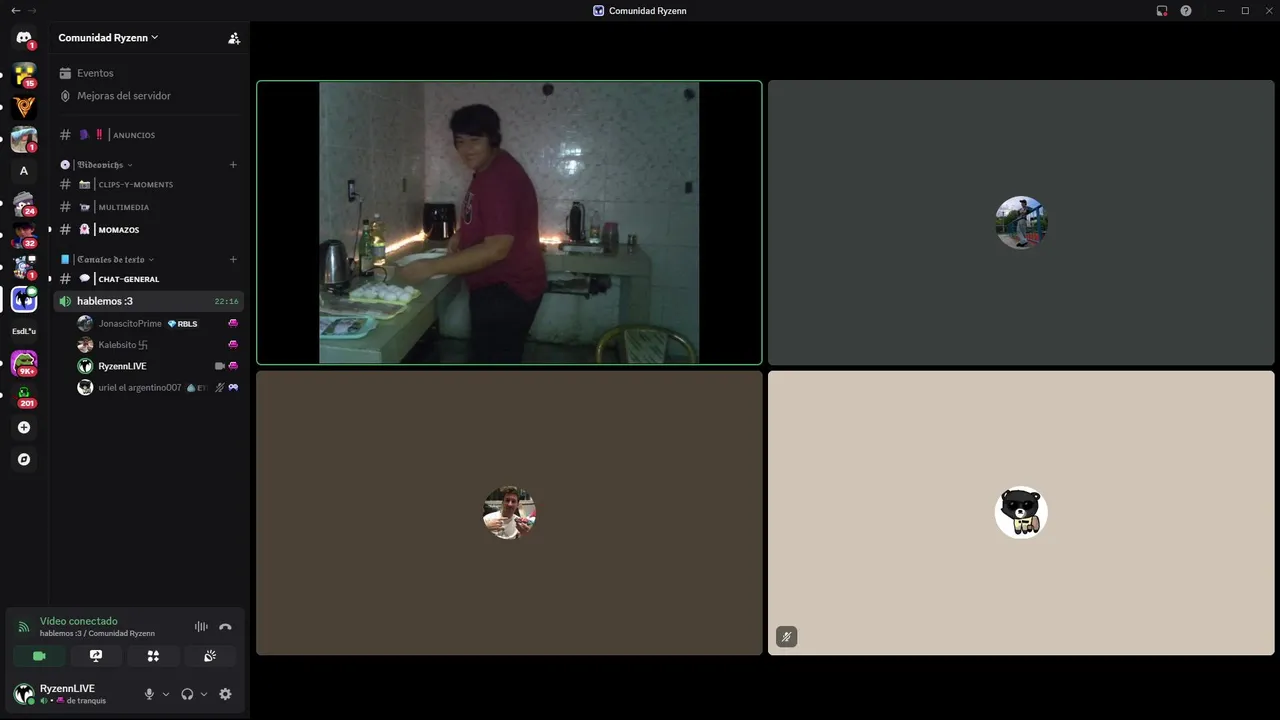The height and width of the screenshot is (720, 1280).
Task: Click the invite people icon beside server name
Action: 234,38
